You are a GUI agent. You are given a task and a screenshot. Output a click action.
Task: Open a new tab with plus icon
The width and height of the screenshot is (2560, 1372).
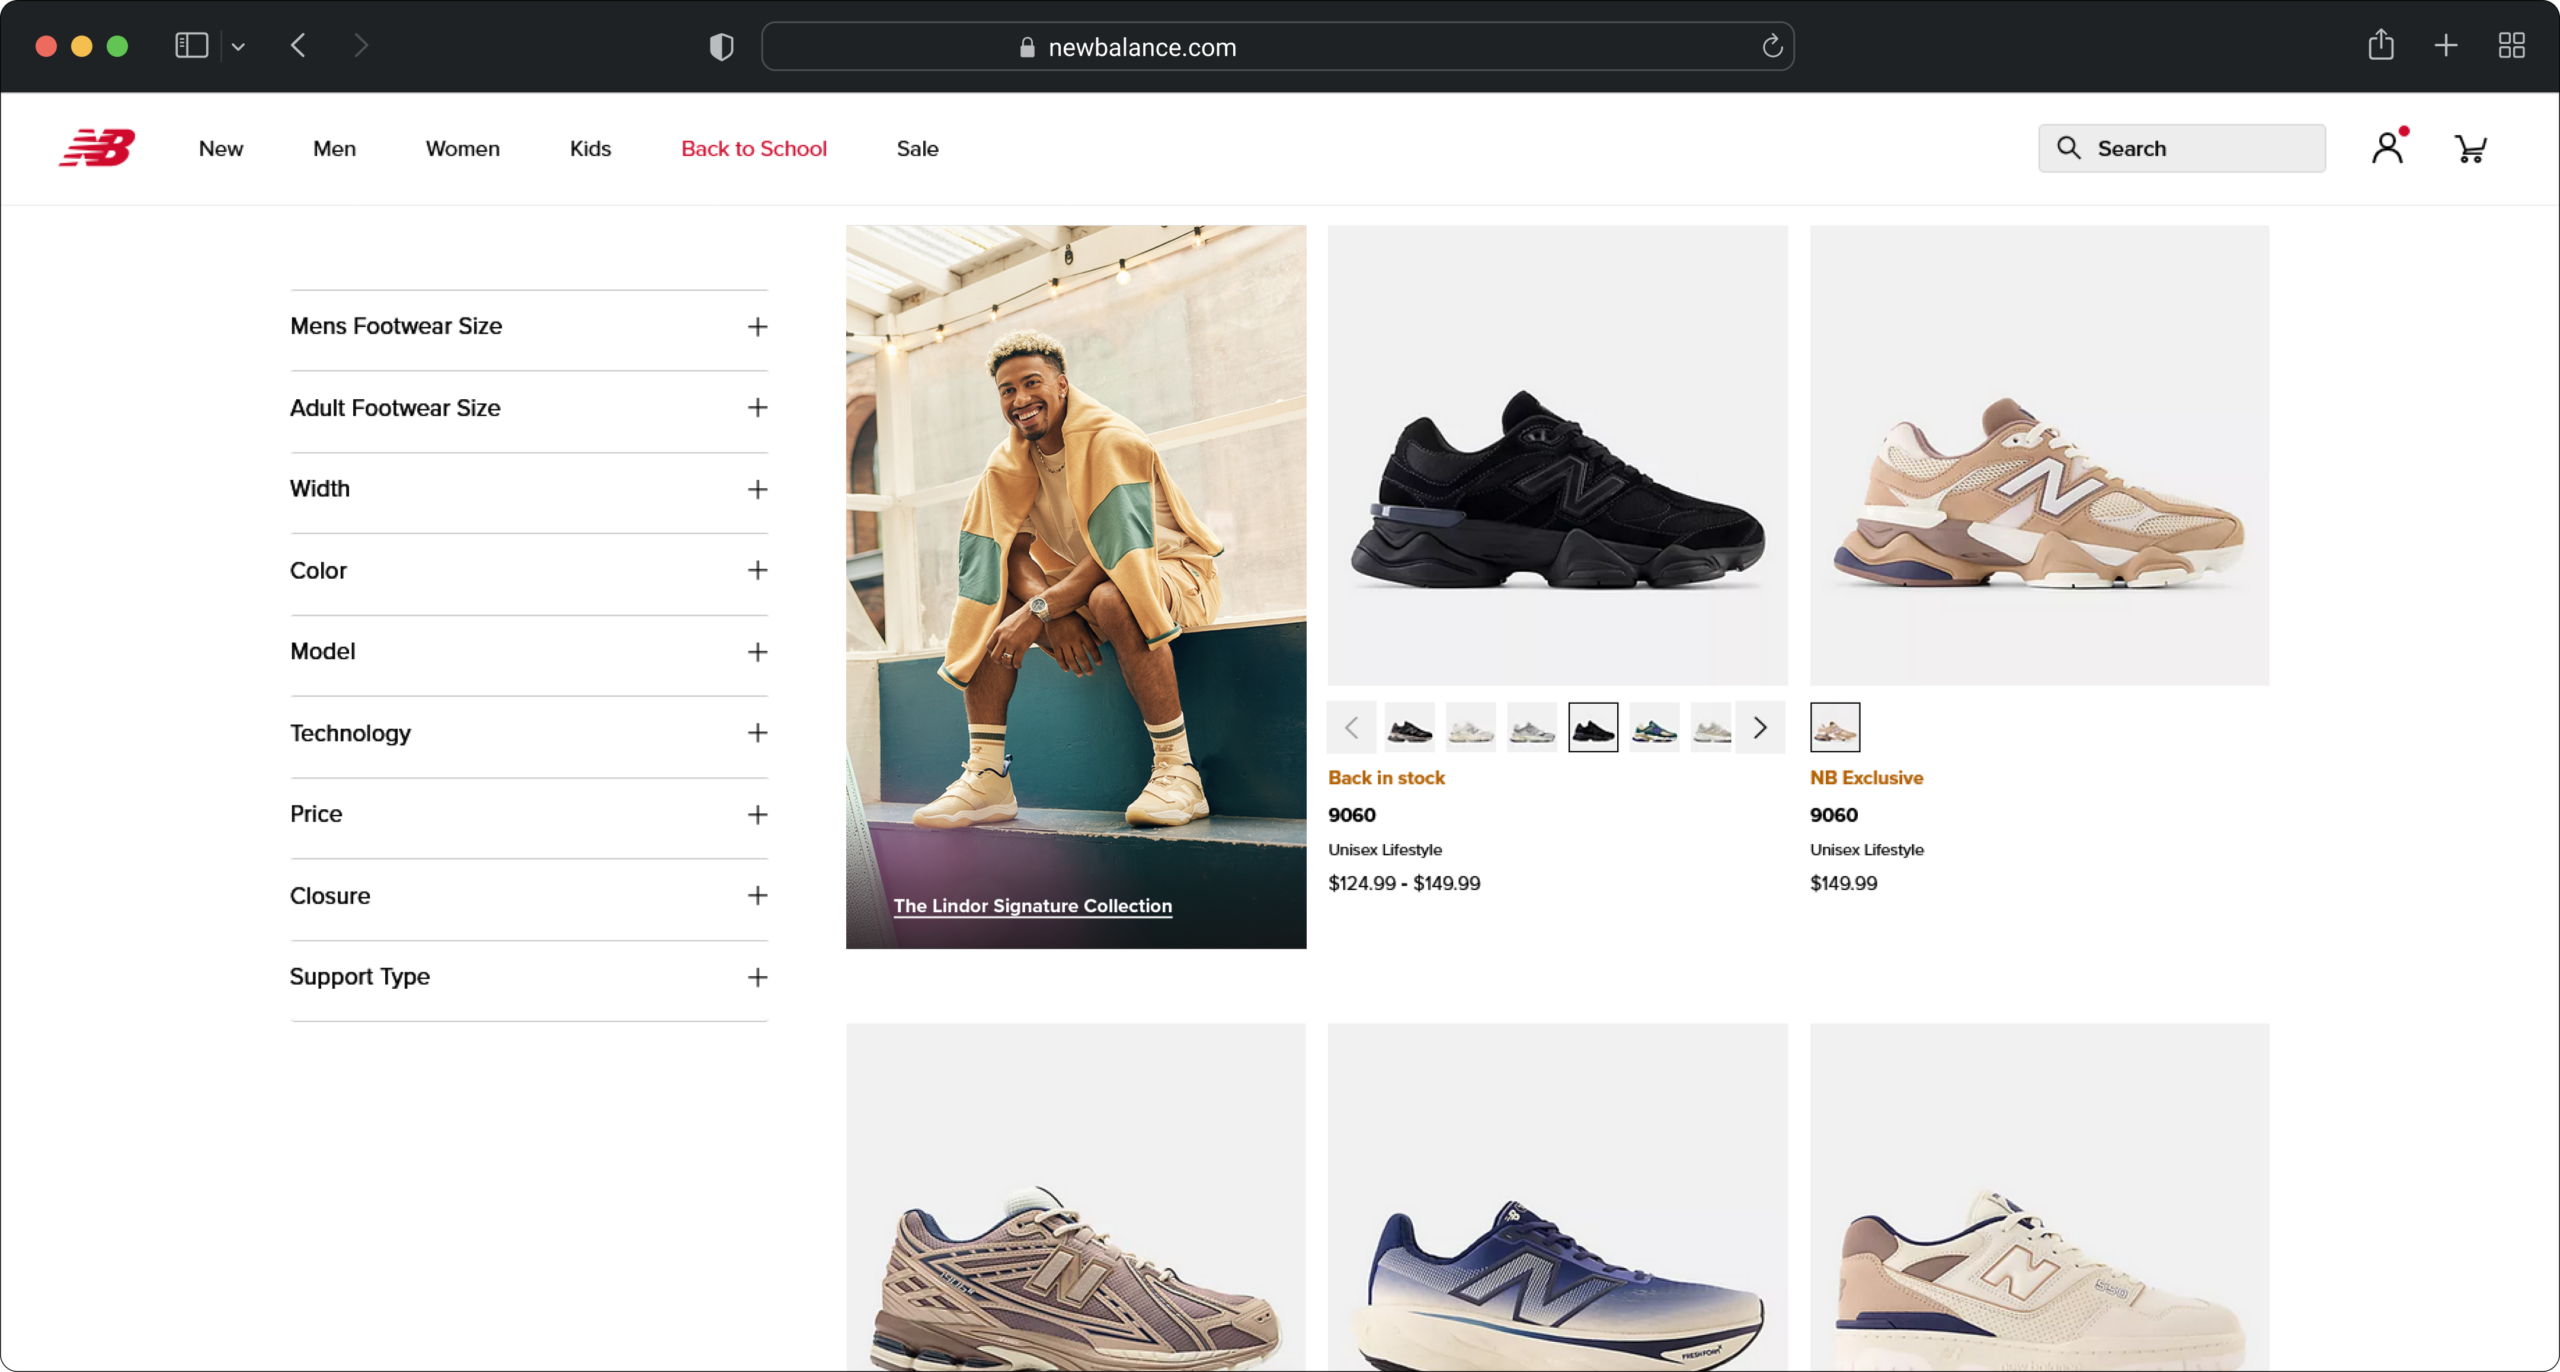click(2445, 45)
